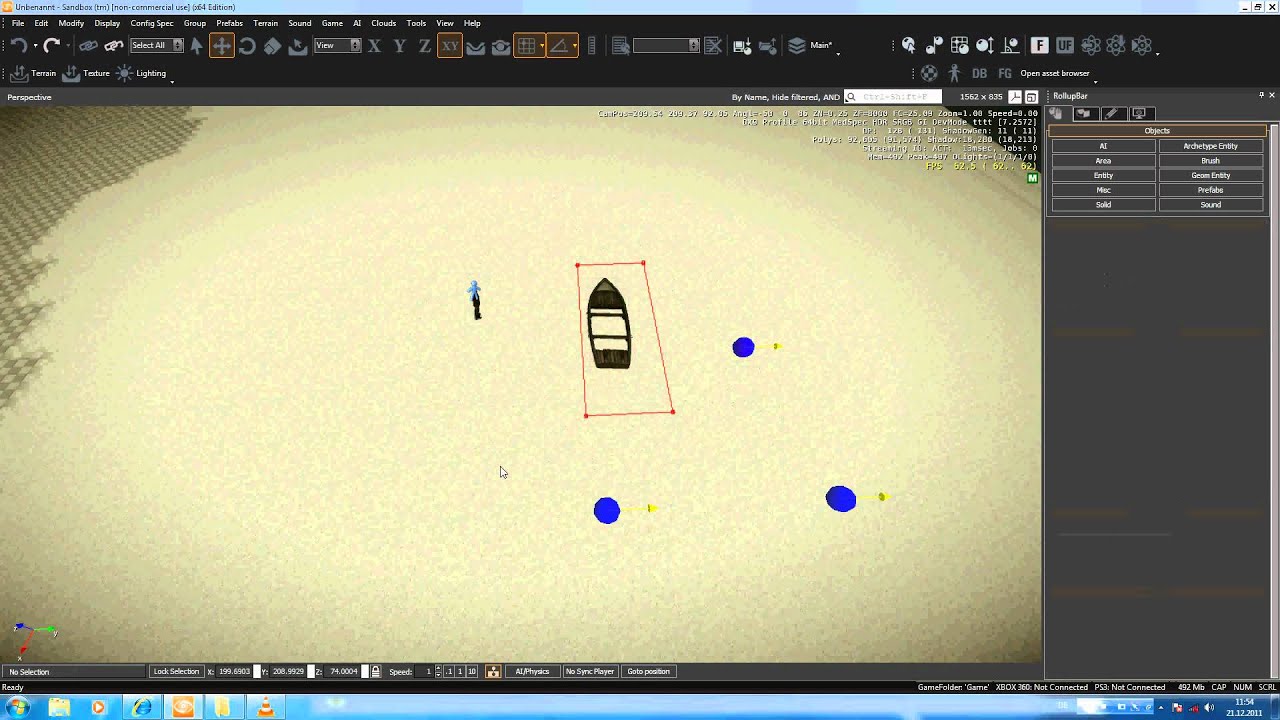This screenshot has height=720, width=1280.
Task: Click the F freeze toolbar button
Action: 1040,45
